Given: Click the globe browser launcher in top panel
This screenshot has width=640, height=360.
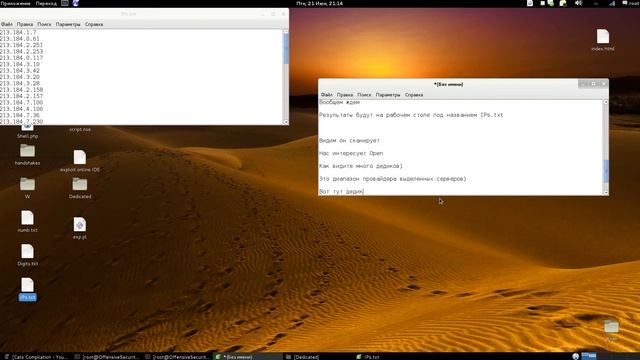Looking at the screenshot, I should [x=76, y=3].
